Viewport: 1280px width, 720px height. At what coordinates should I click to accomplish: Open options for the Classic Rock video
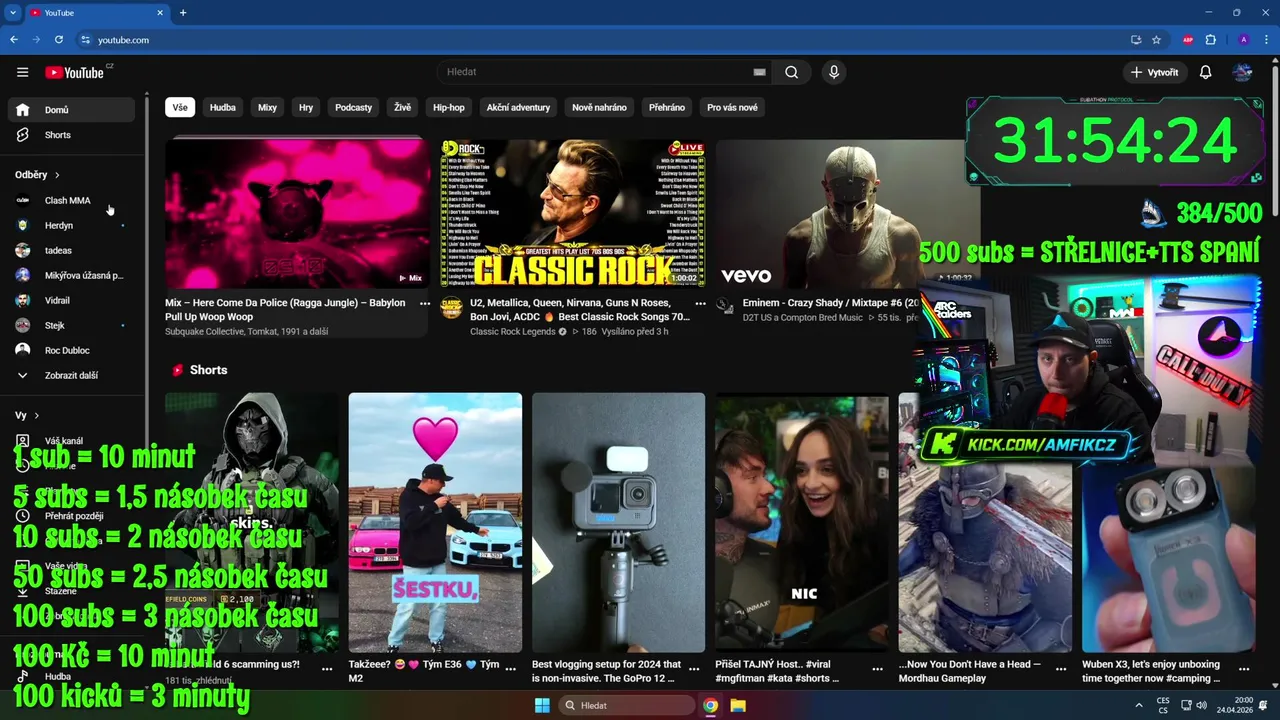click(x=700, y=303)
